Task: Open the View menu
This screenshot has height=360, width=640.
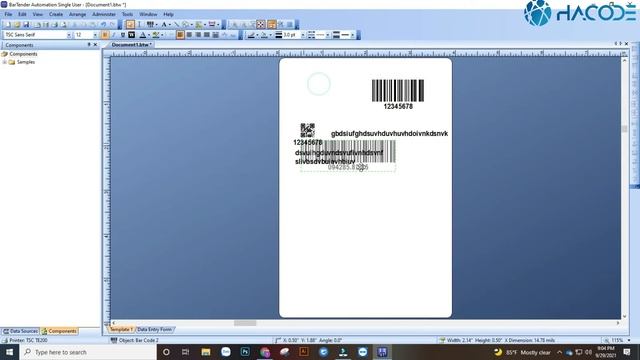Action: 38,14
